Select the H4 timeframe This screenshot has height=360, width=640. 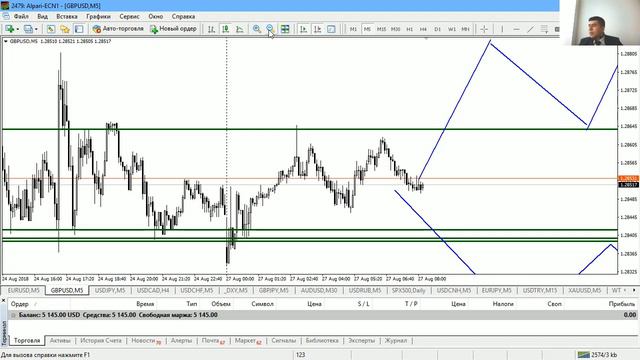pos(423,29)
